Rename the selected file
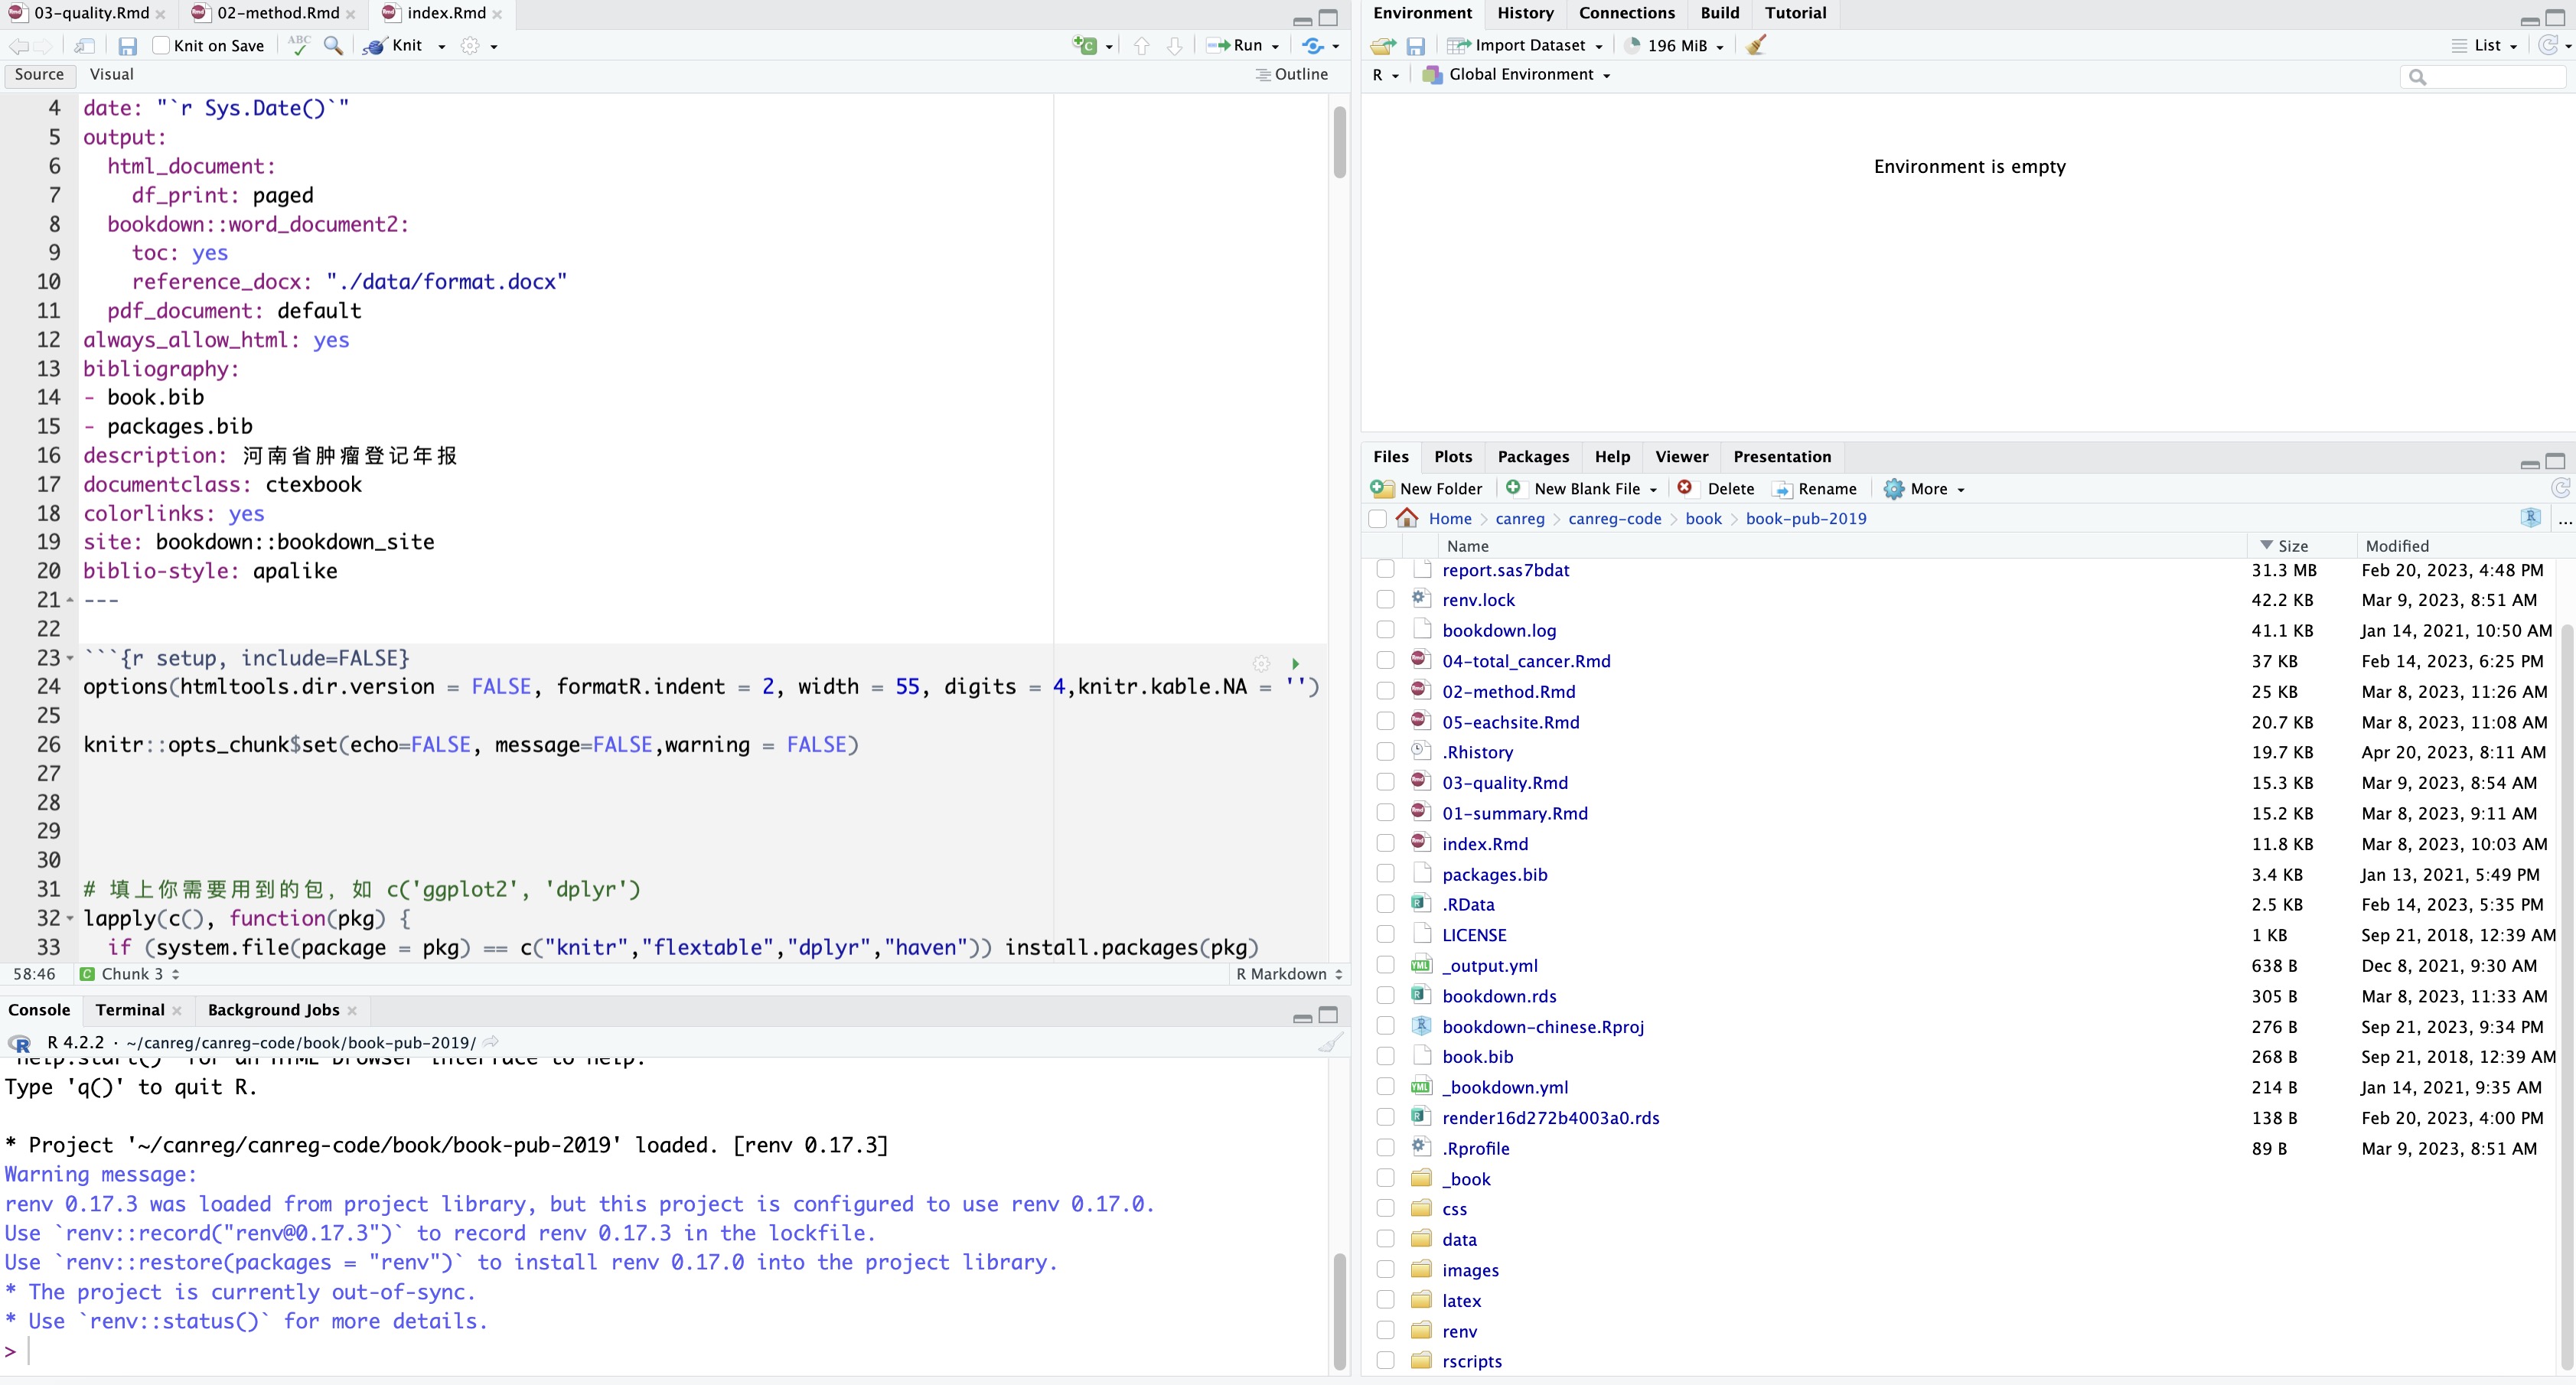Screen dimensions: 2576x1385 coord(1815,488)
